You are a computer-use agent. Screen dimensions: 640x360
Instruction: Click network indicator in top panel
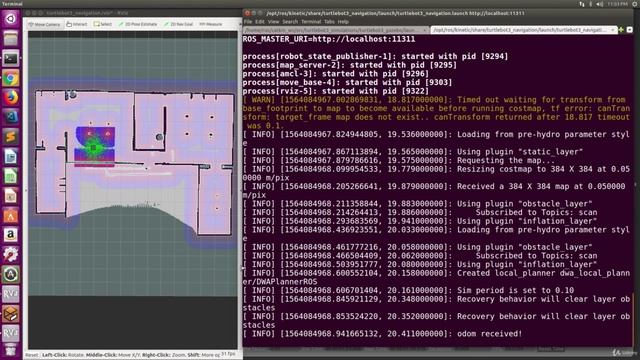582,4
